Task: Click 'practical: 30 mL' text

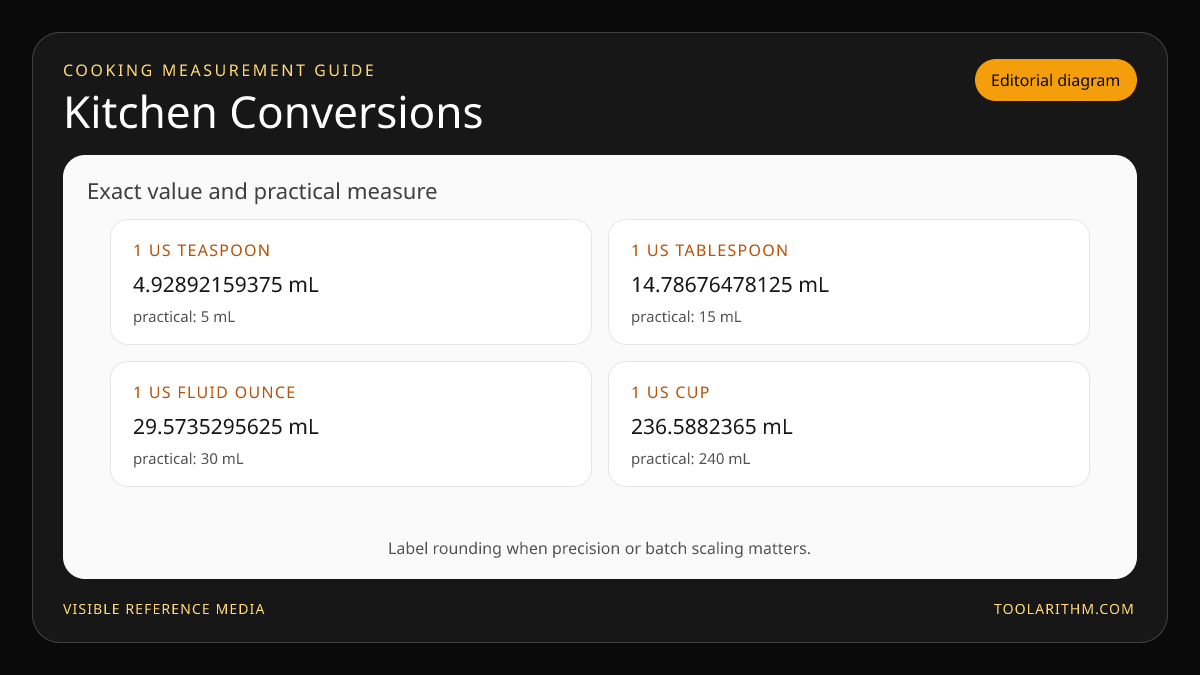Action: click(x=188, y=459)
